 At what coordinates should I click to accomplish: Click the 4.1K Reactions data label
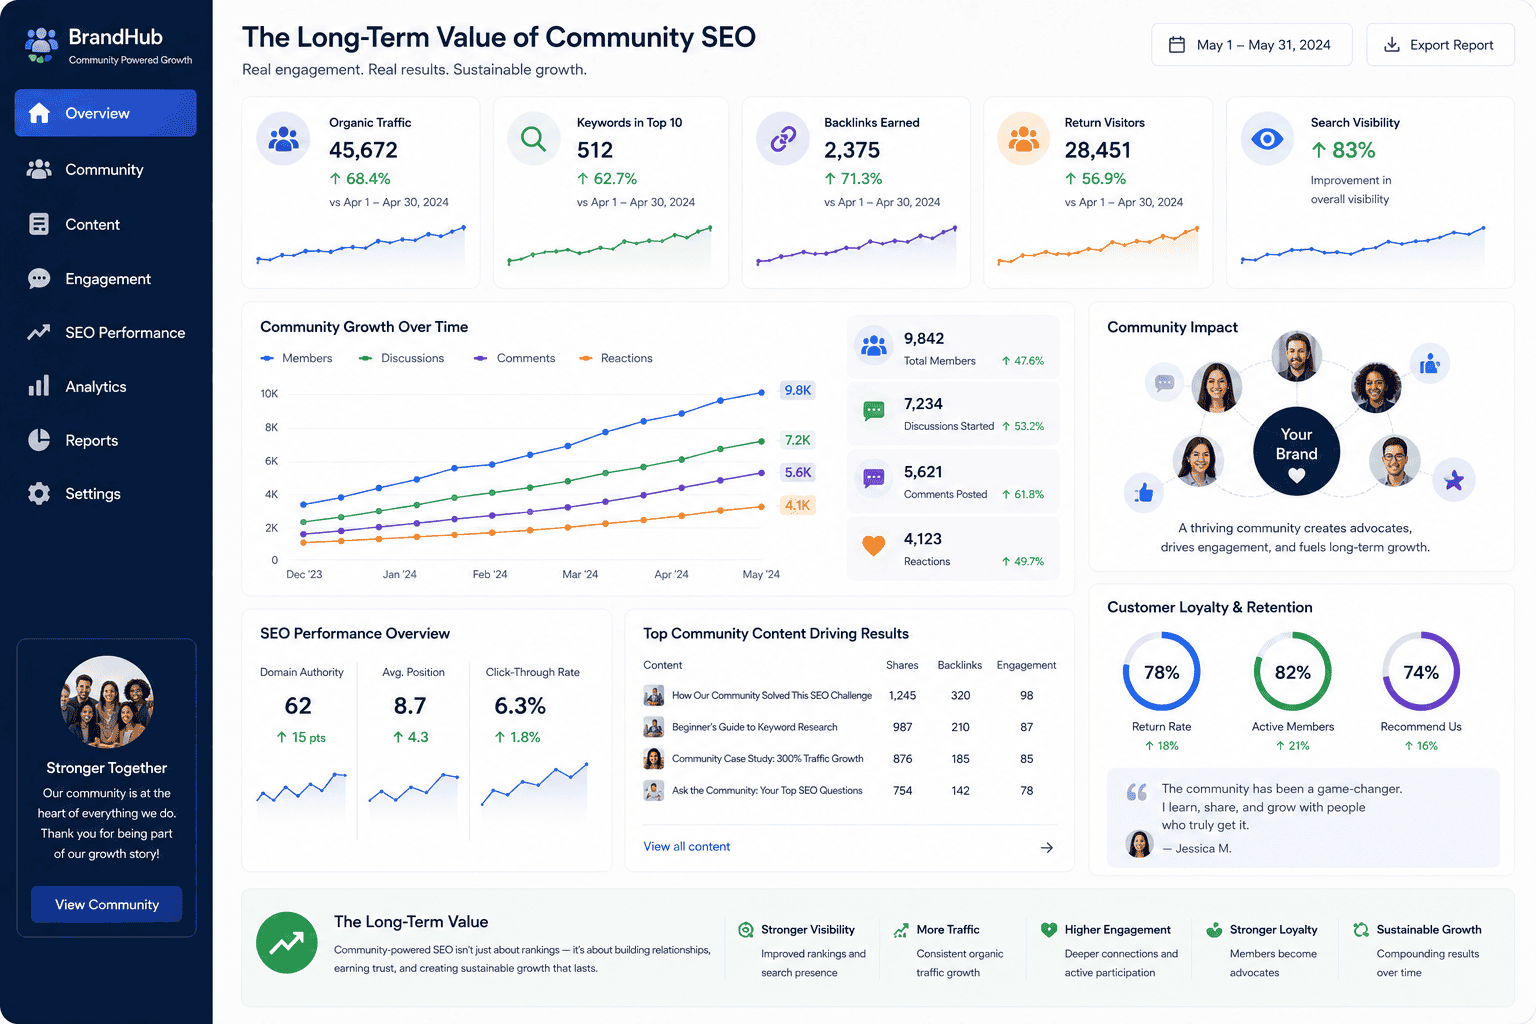click(x=798, y=505)
